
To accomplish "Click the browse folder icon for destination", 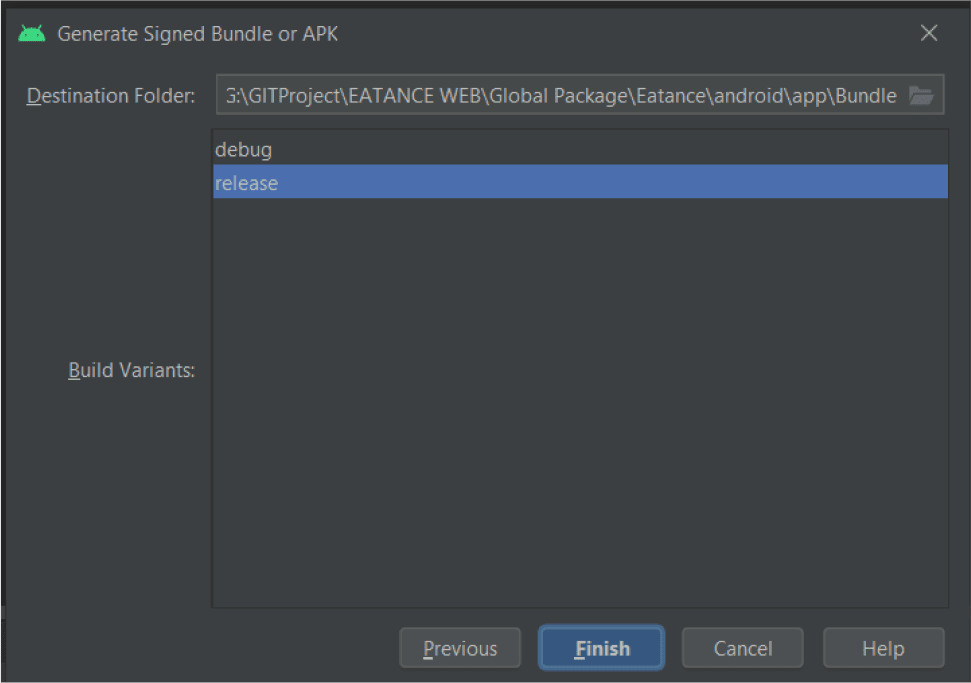I will point(921,96).
